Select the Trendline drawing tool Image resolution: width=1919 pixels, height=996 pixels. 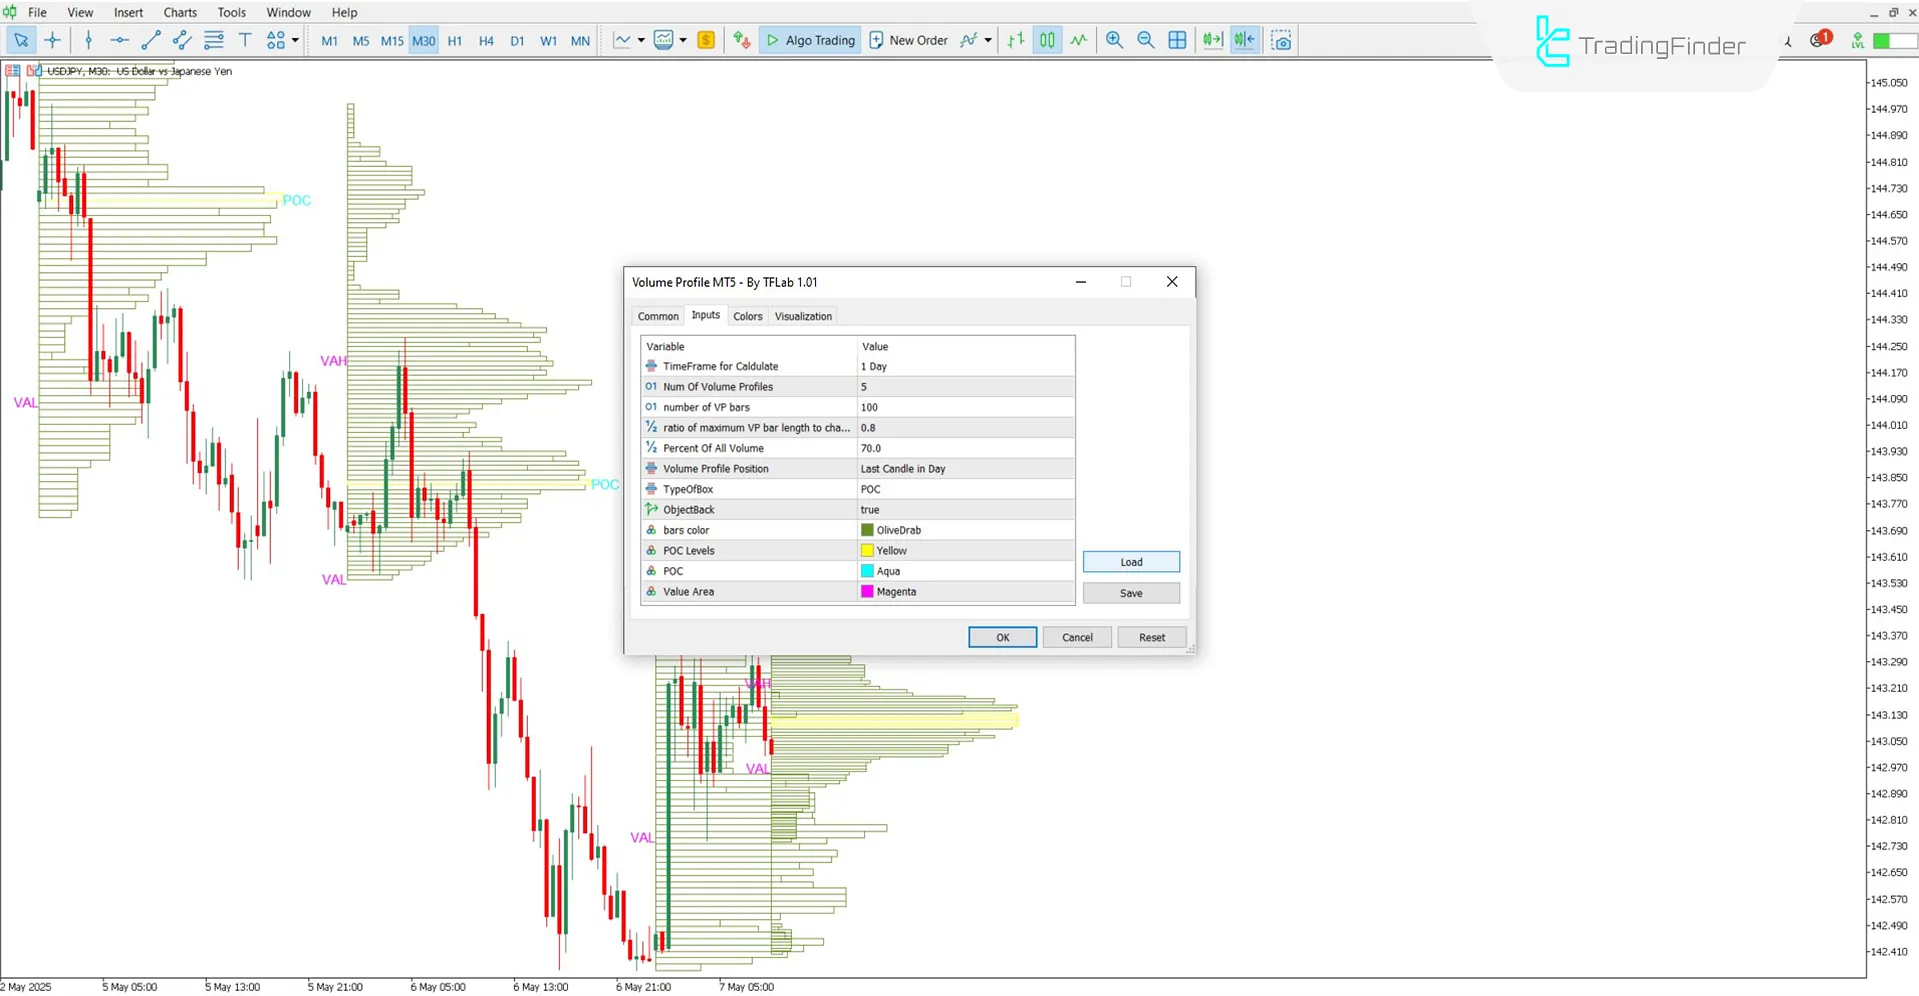pos(151,40)
